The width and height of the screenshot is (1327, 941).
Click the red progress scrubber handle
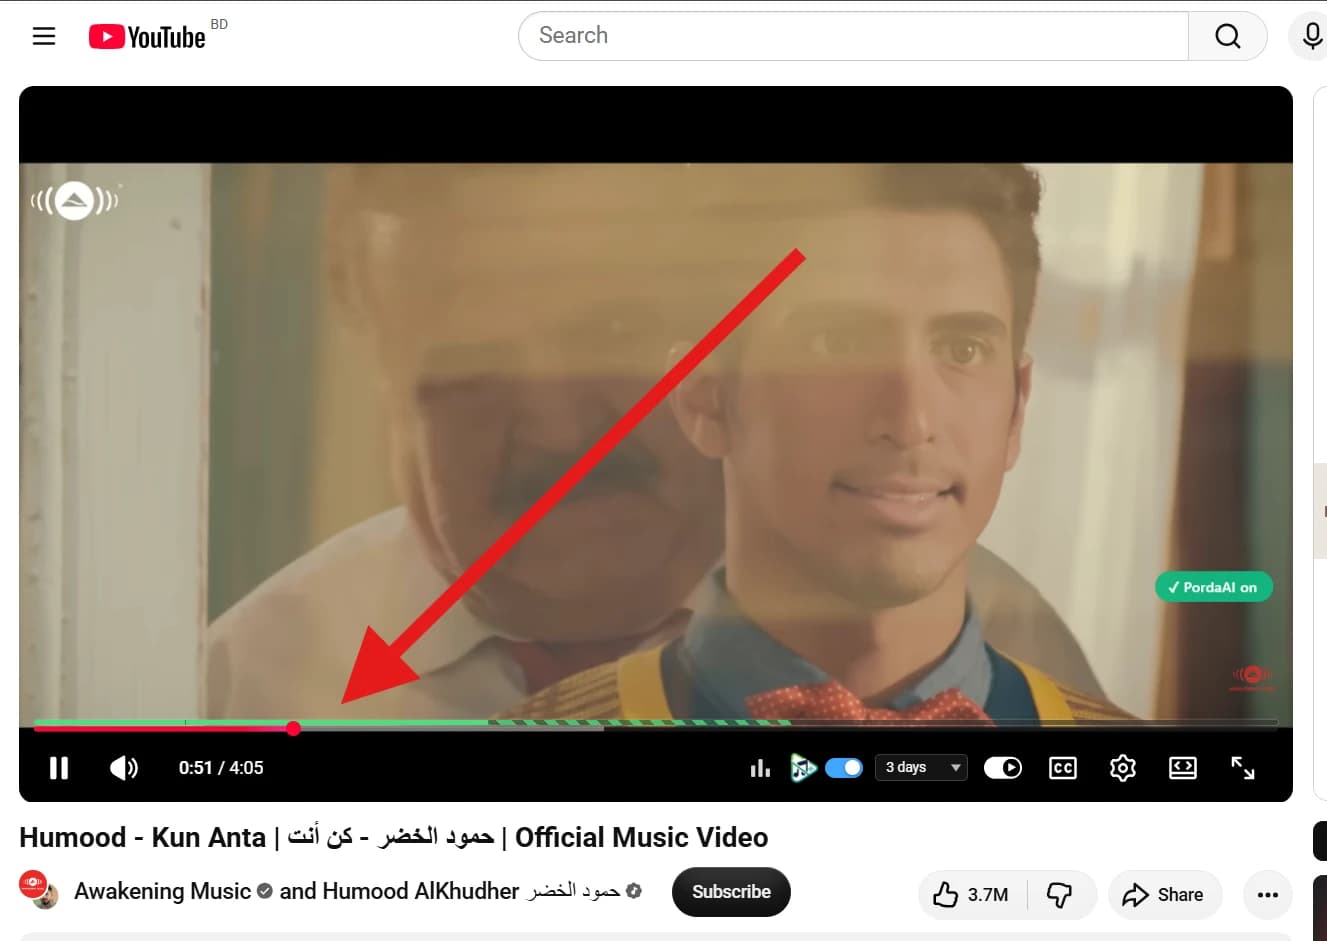tap(293, 728)
